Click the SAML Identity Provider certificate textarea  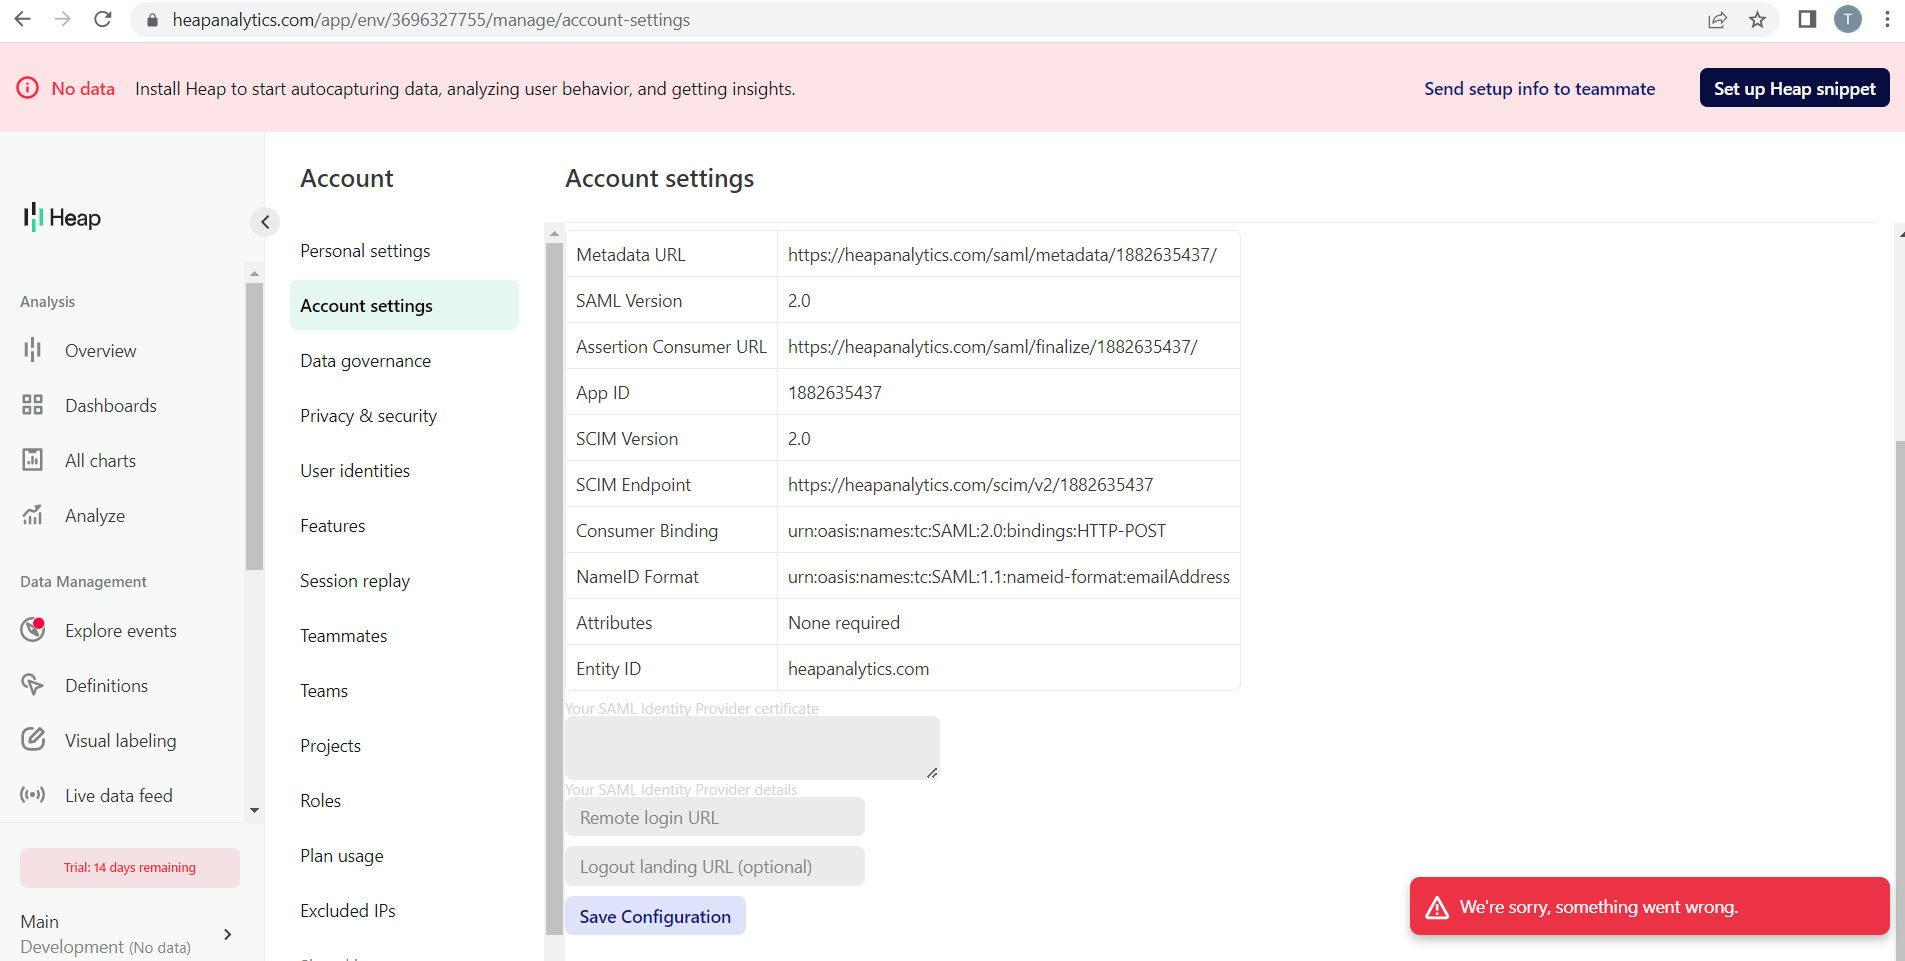click(x=752, y=748)
